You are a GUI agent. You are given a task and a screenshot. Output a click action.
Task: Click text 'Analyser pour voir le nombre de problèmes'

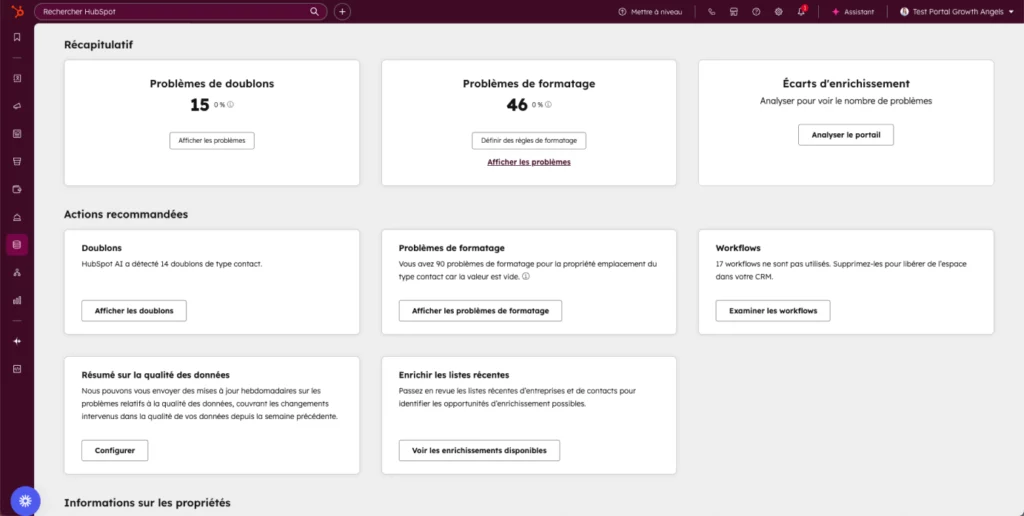pos(846,101)
